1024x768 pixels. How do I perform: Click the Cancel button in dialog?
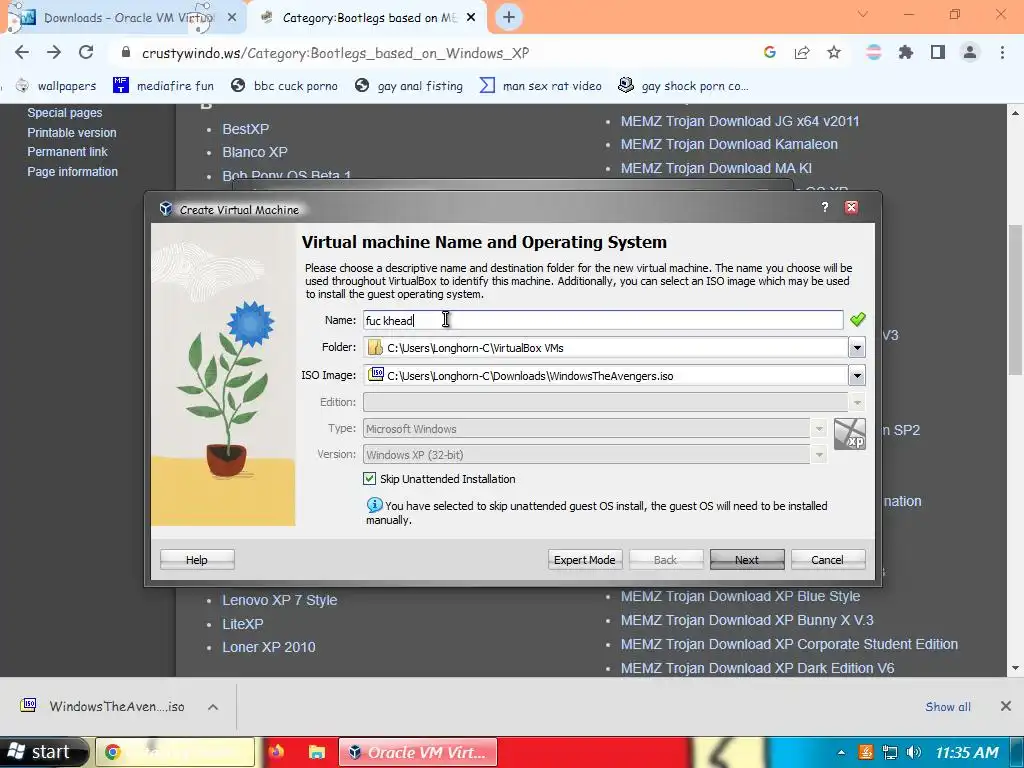point(827,560)
